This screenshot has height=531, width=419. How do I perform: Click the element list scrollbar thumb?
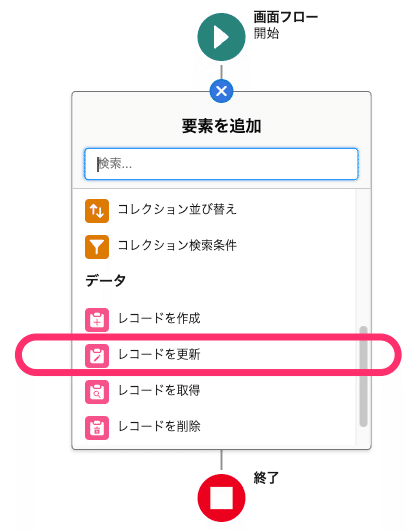coord(363,376)
